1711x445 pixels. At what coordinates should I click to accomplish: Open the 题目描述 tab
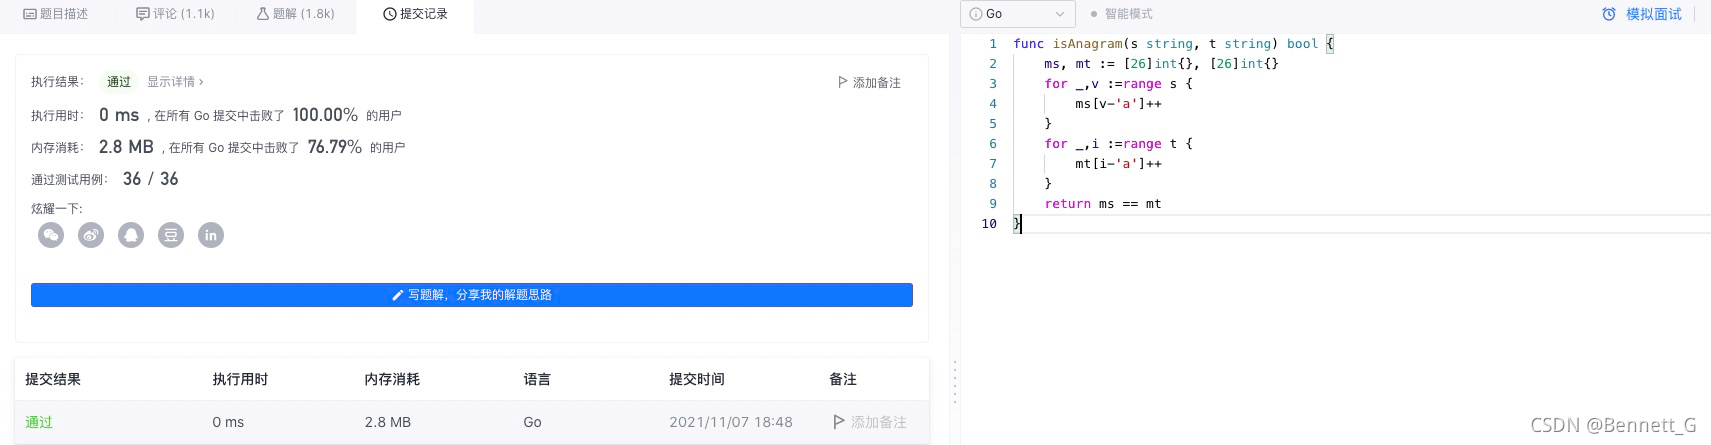click(x=56, y=14)
